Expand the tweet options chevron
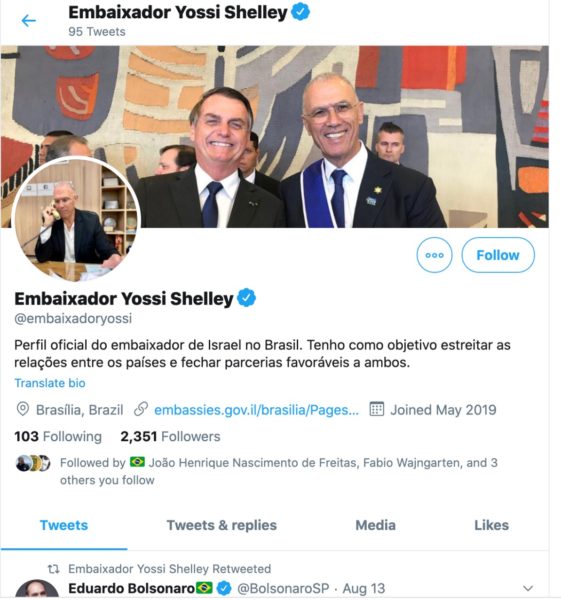Screen dimensions: 561x600 (x=528, y=588)
